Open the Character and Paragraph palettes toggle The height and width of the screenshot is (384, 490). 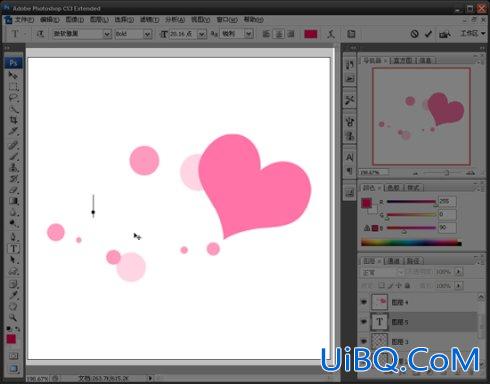pos(351,34)
